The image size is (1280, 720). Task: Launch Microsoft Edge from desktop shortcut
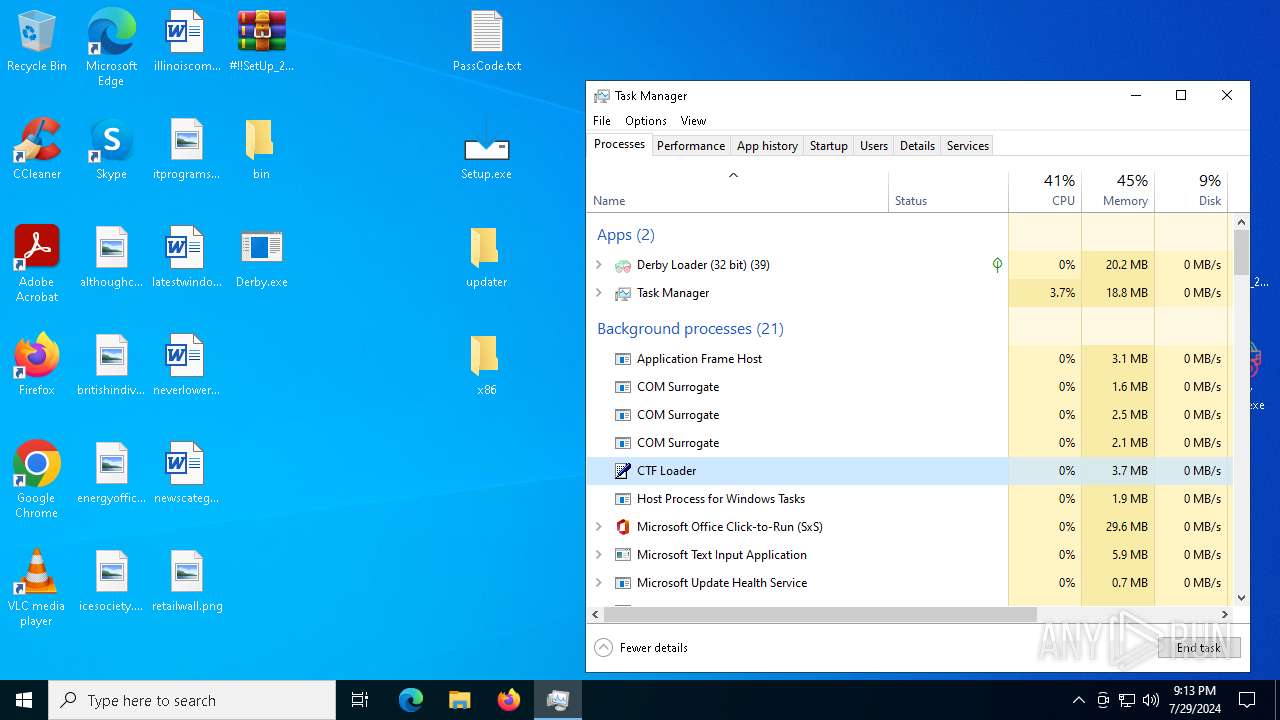click(x=111, y=47)
